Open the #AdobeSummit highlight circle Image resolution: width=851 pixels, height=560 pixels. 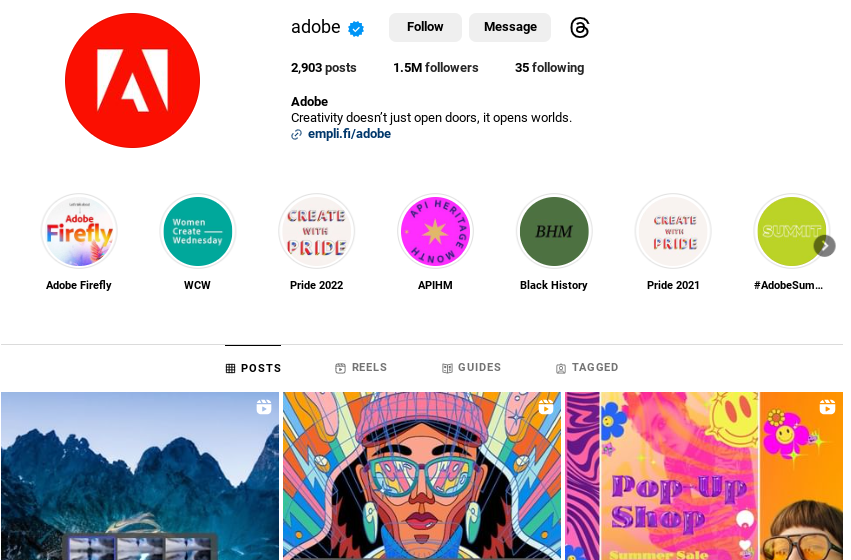(x=791, y=232)
